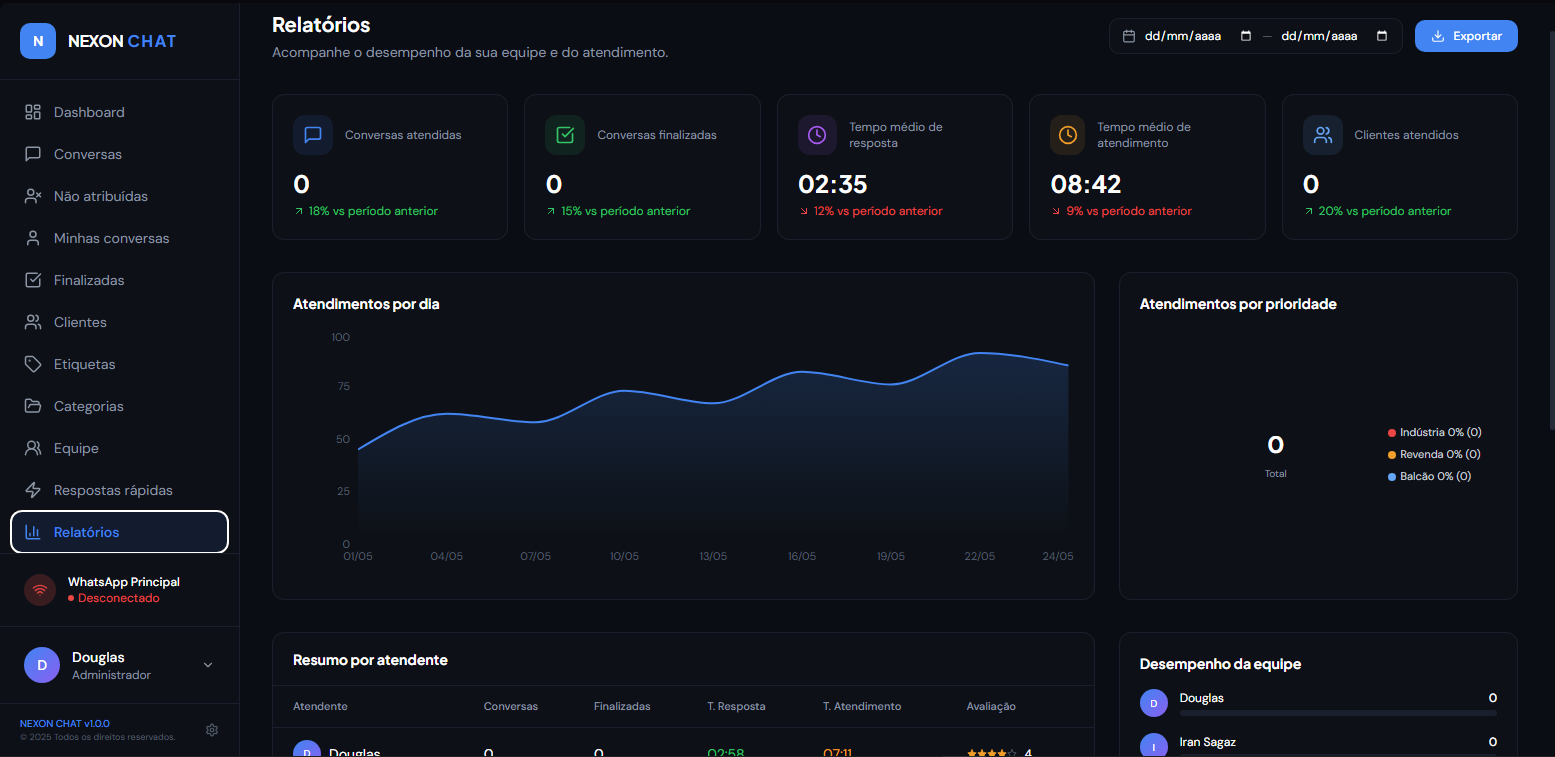Click the Conversas speech bubble icon
1555x757 pixels.
[x=33, y=154]
